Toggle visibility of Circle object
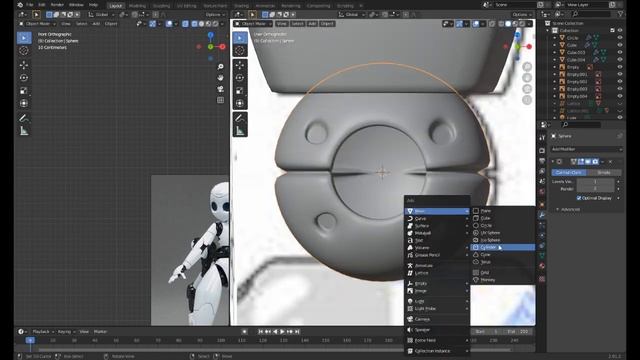Viewport: 640px width, 360px height. [620, 38]
